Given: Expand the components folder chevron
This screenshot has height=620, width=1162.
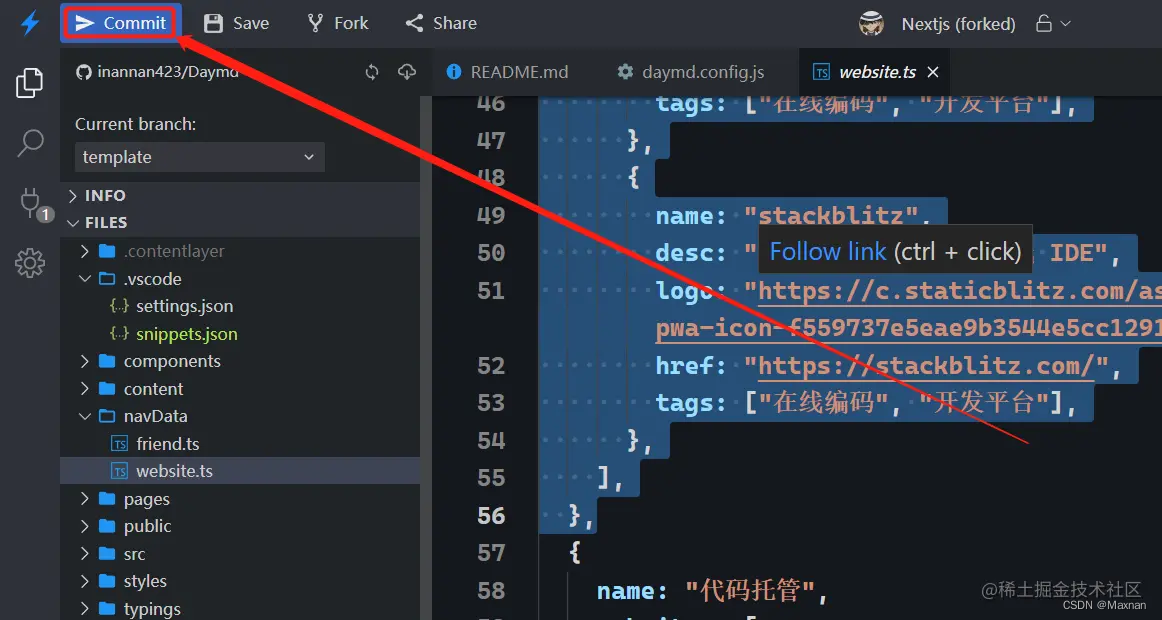Looking at the screenshot, I should 84,361.
